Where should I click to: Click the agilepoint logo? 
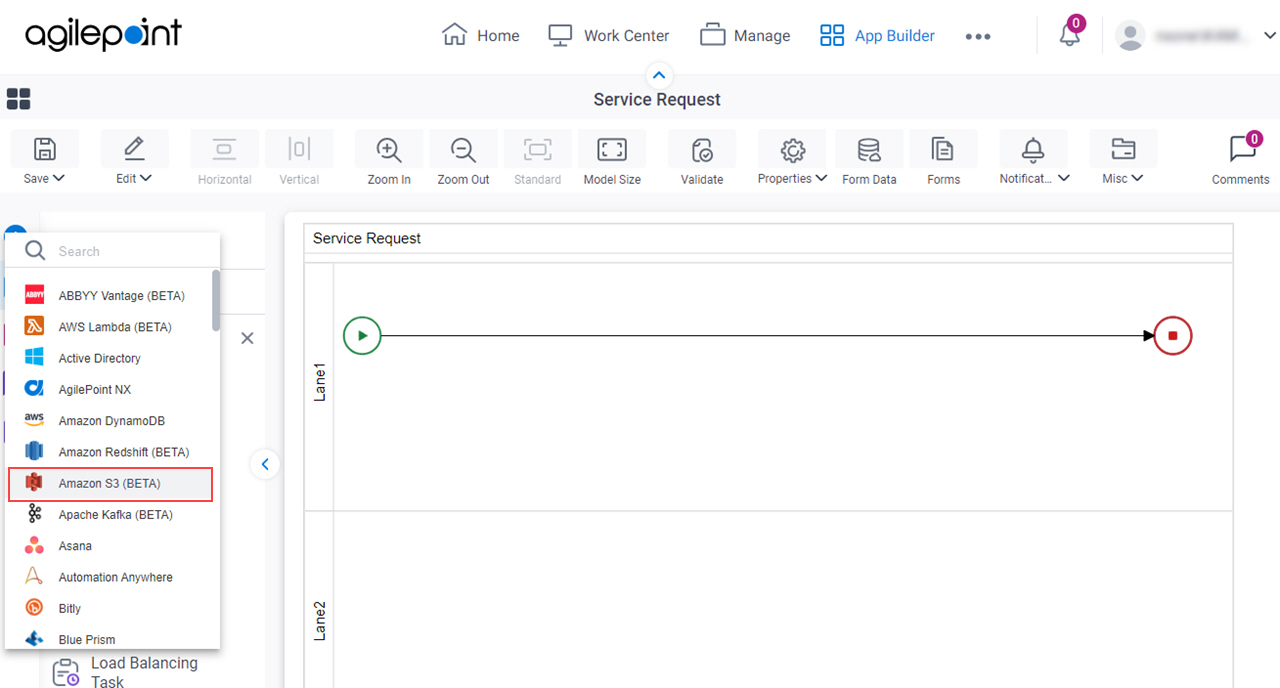pos(103,34)
